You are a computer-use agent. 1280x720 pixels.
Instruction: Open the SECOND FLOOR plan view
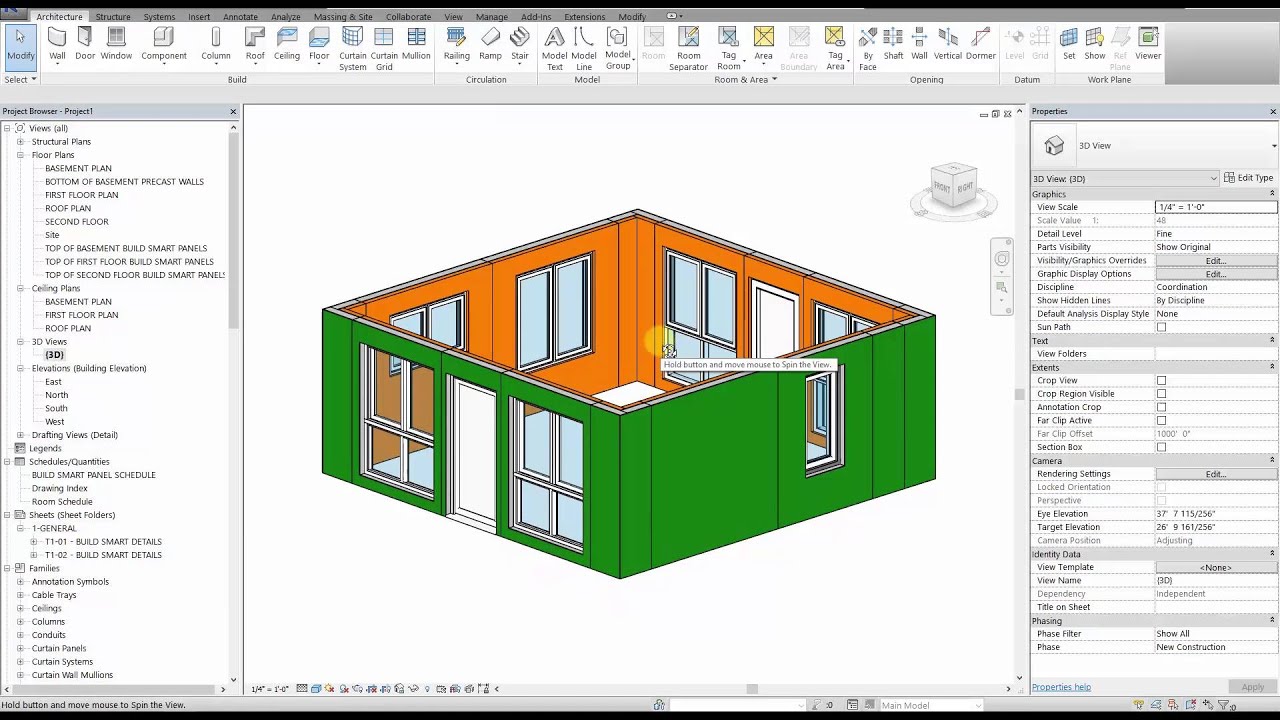coord(77,222)
